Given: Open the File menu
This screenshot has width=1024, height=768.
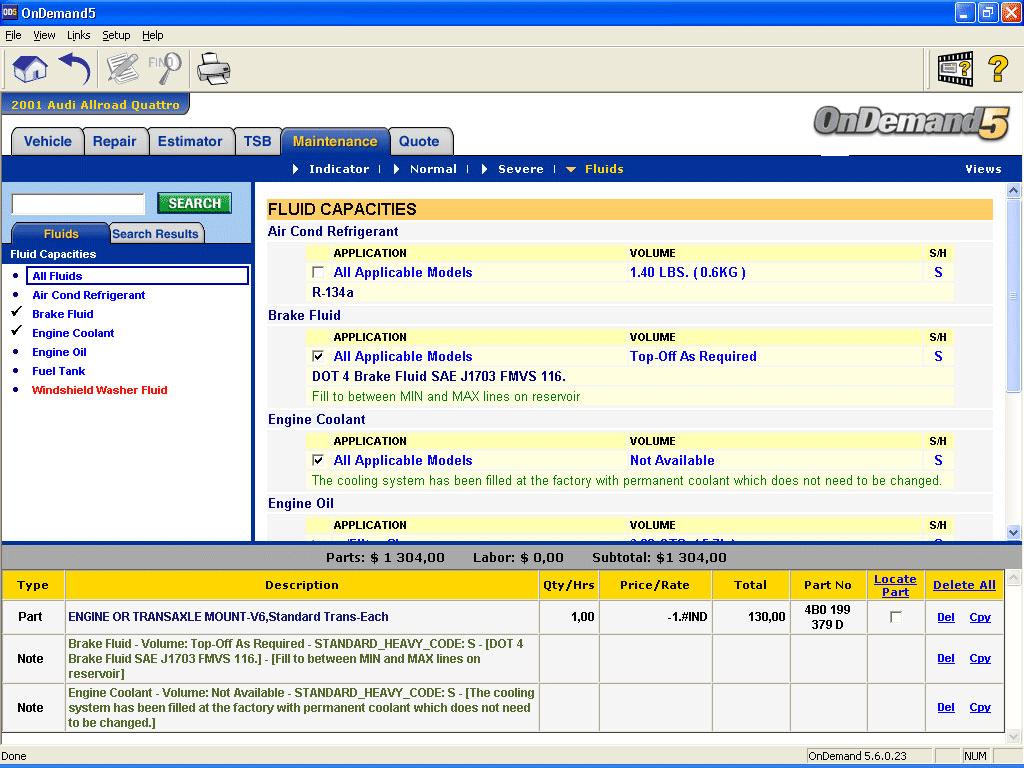Looking at the screenshot, I should (13, 35).
